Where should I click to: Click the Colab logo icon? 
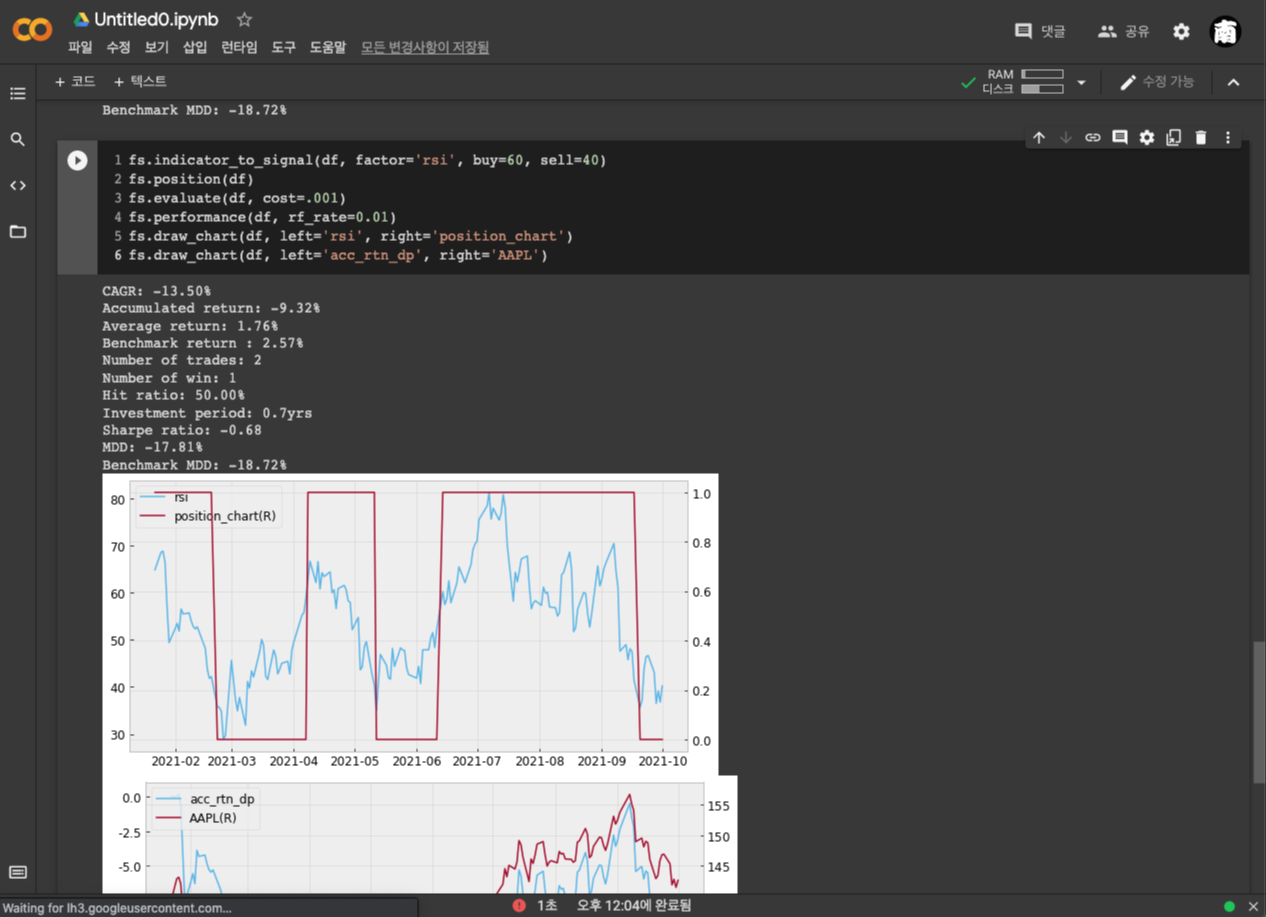click(32, 30)
